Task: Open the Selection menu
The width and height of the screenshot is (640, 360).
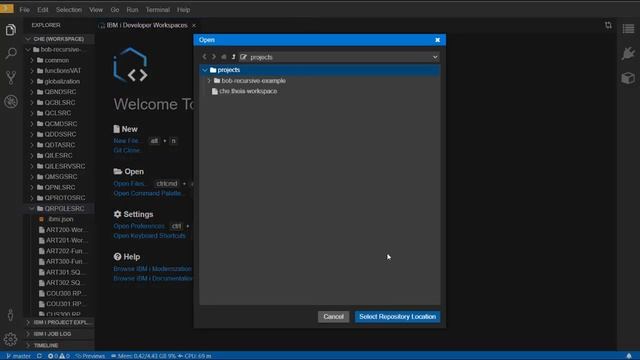Action: 69,9
